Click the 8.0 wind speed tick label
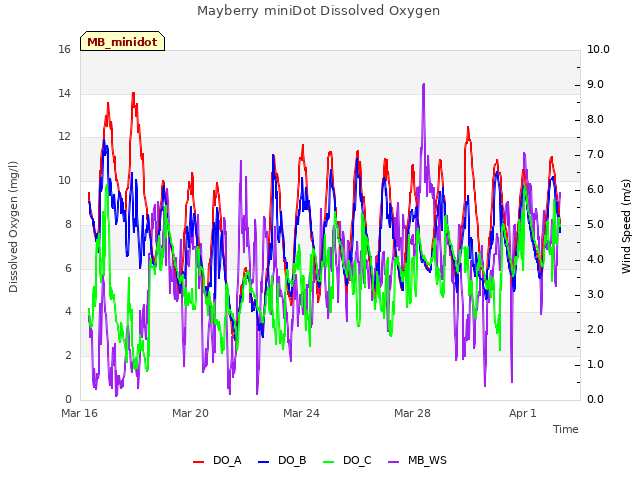640x480 pixels. point(595,119)
